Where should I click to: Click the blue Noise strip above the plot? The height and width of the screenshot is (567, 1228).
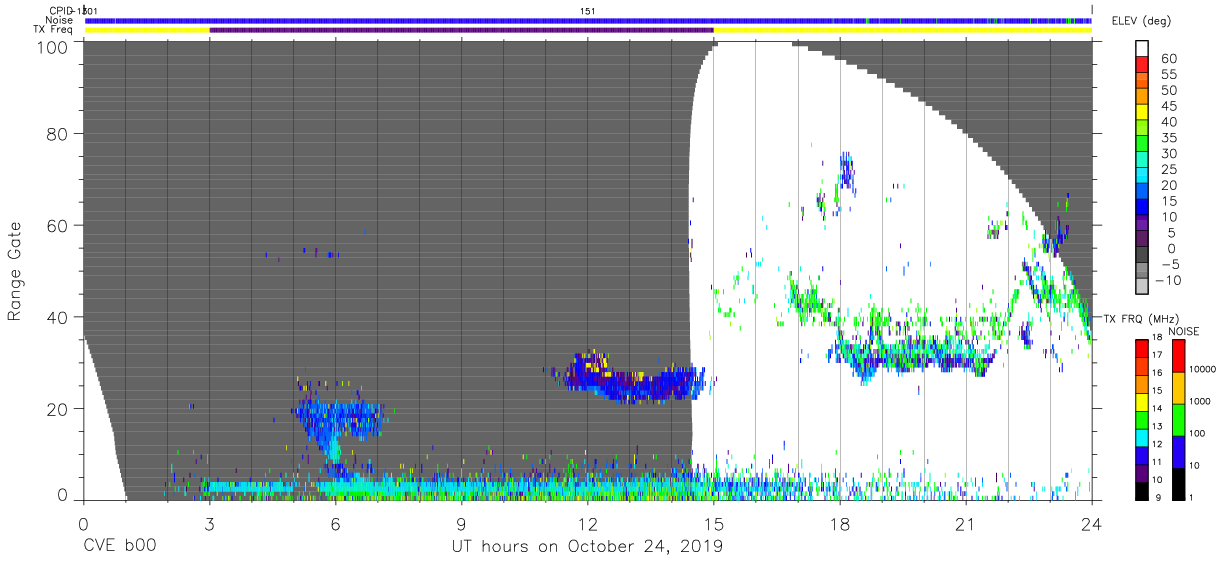[x=588, y=20]
